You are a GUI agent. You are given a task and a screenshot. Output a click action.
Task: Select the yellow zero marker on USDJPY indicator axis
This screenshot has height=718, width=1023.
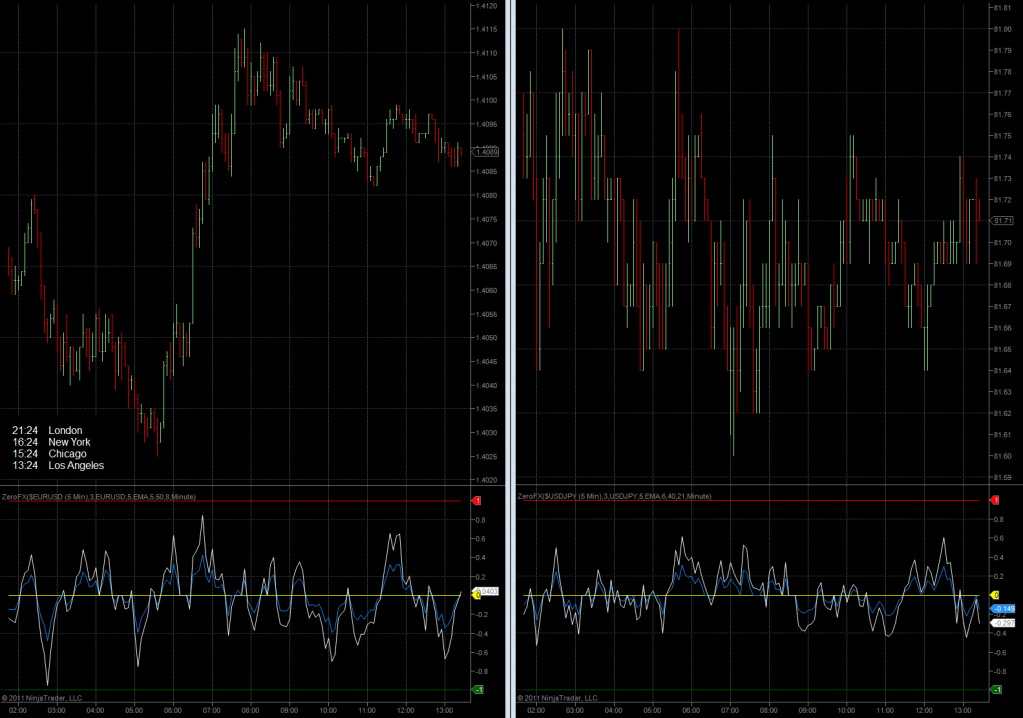pyautogui.click(x=995, y=595)
